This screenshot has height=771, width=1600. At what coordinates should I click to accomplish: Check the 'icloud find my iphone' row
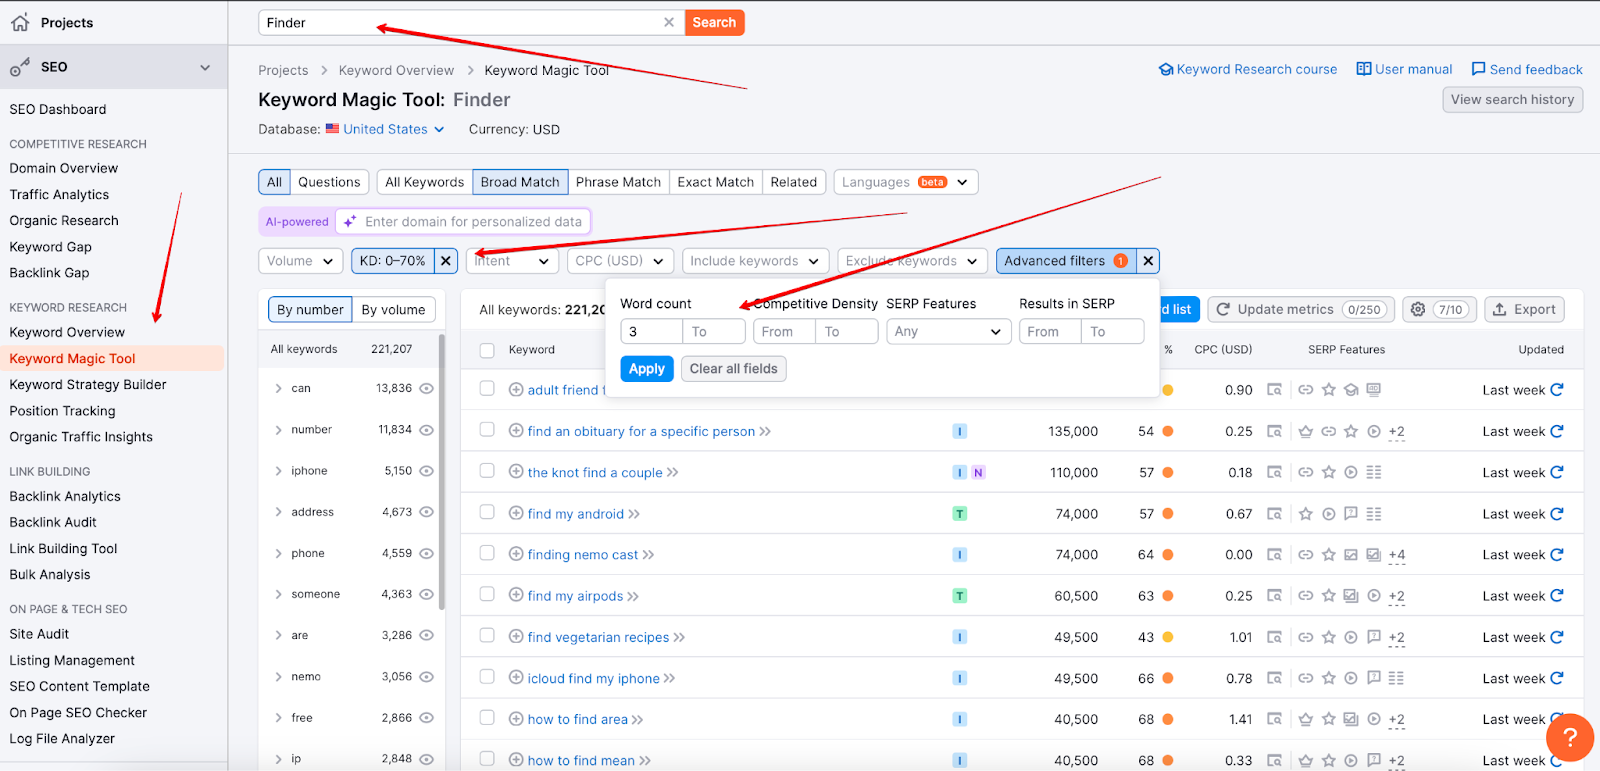[487, 676]
